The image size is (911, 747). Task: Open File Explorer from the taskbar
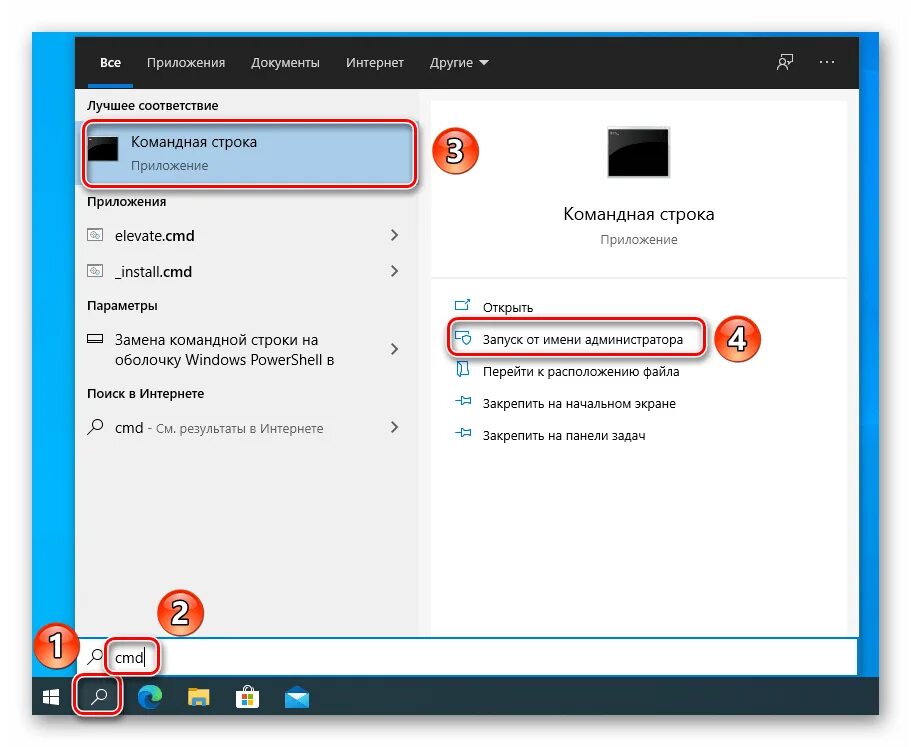[x=199, y=697]
